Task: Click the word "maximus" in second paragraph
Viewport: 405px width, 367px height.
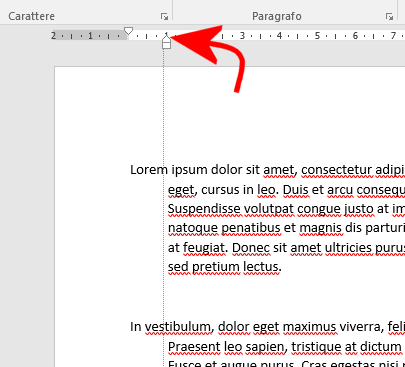Action: click(309, 327)
